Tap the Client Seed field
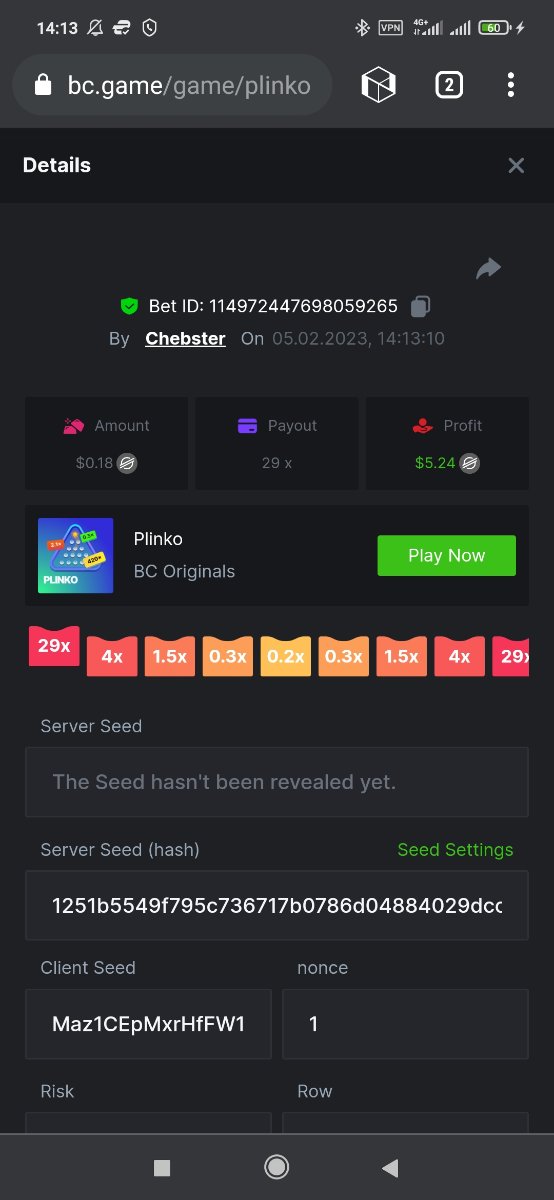 coord(148,1024)
